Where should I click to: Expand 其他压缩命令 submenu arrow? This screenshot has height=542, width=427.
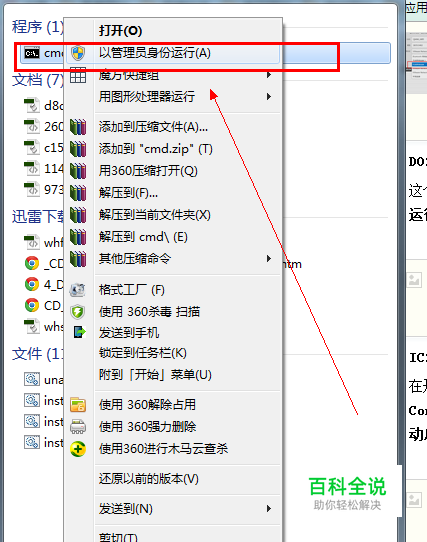(x=269, y=259)
